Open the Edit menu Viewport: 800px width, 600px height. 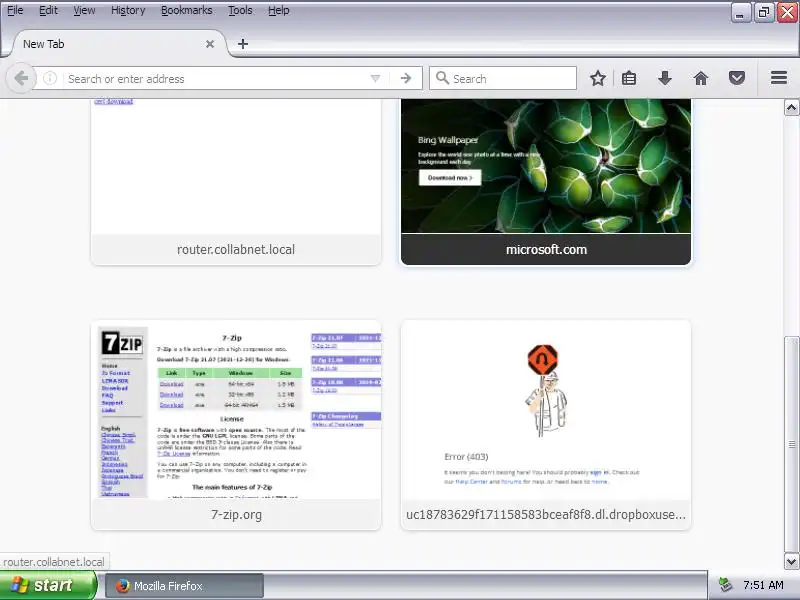click(x=48, y=10)
